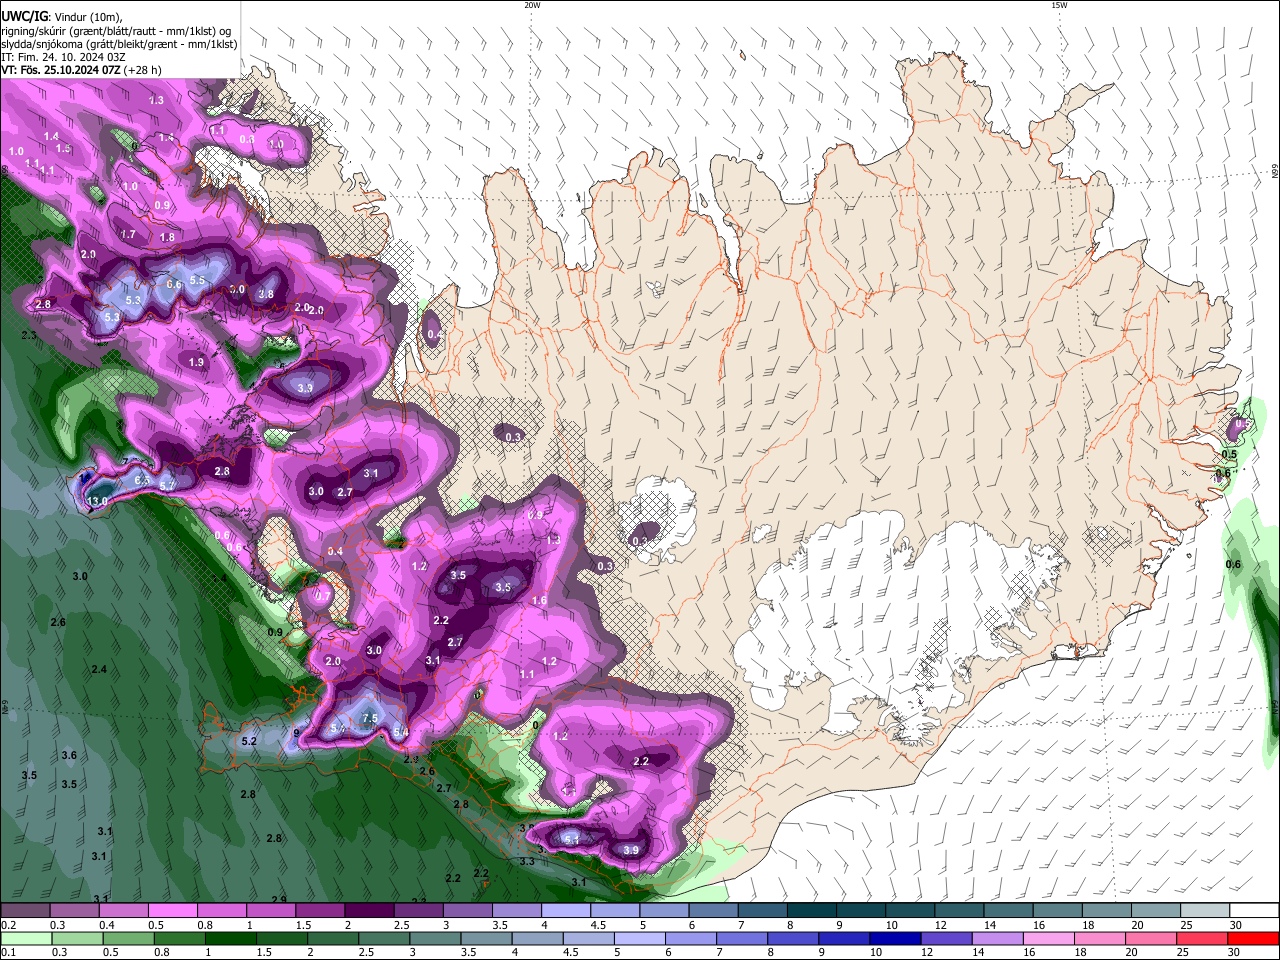Click the periwinkle swatch labeled 4, upper legend
1280x960 pixels.
pos(566,910)
